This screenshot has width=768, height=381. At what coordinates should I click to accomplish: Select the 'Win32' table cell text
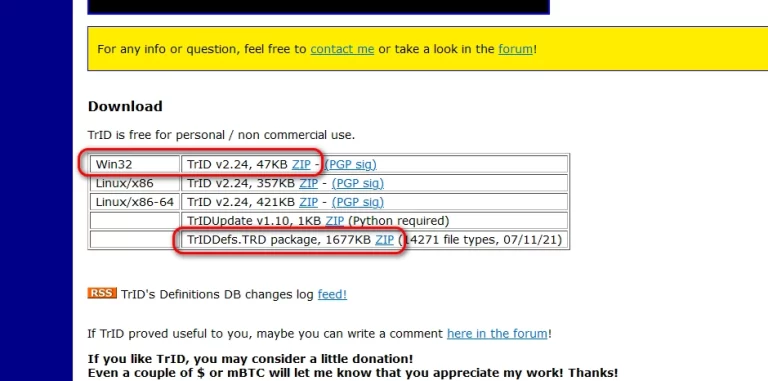point(114,164)
